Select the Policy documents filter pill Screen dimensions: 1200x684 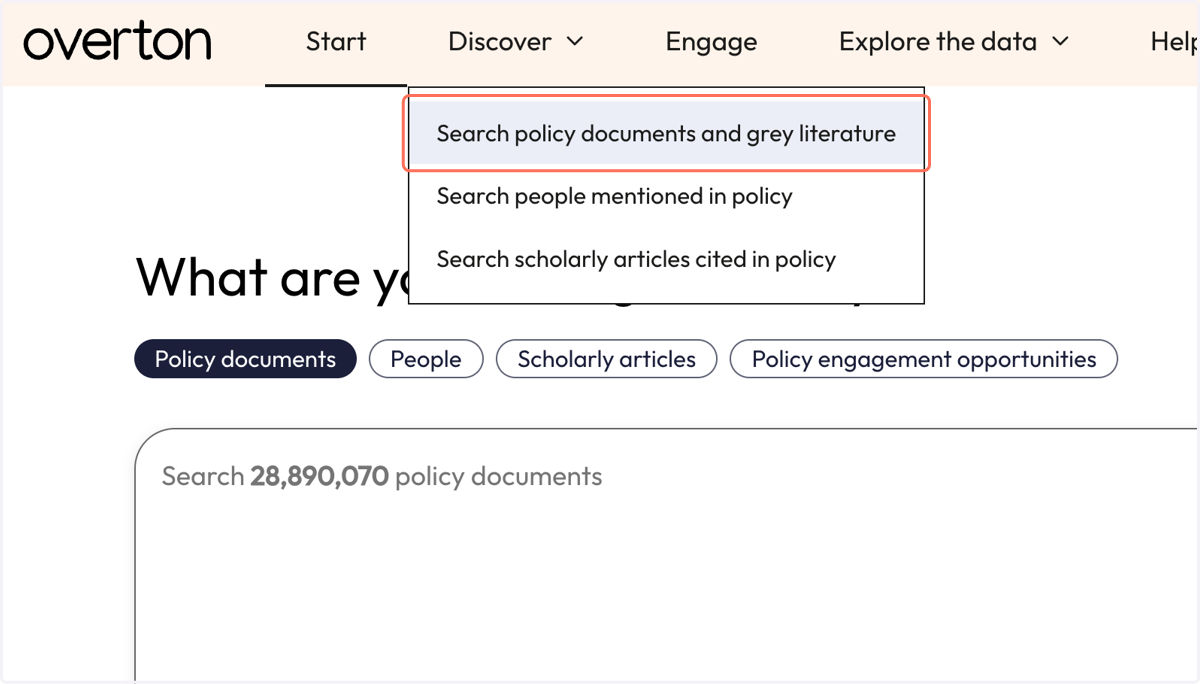(x=245, y=359)
